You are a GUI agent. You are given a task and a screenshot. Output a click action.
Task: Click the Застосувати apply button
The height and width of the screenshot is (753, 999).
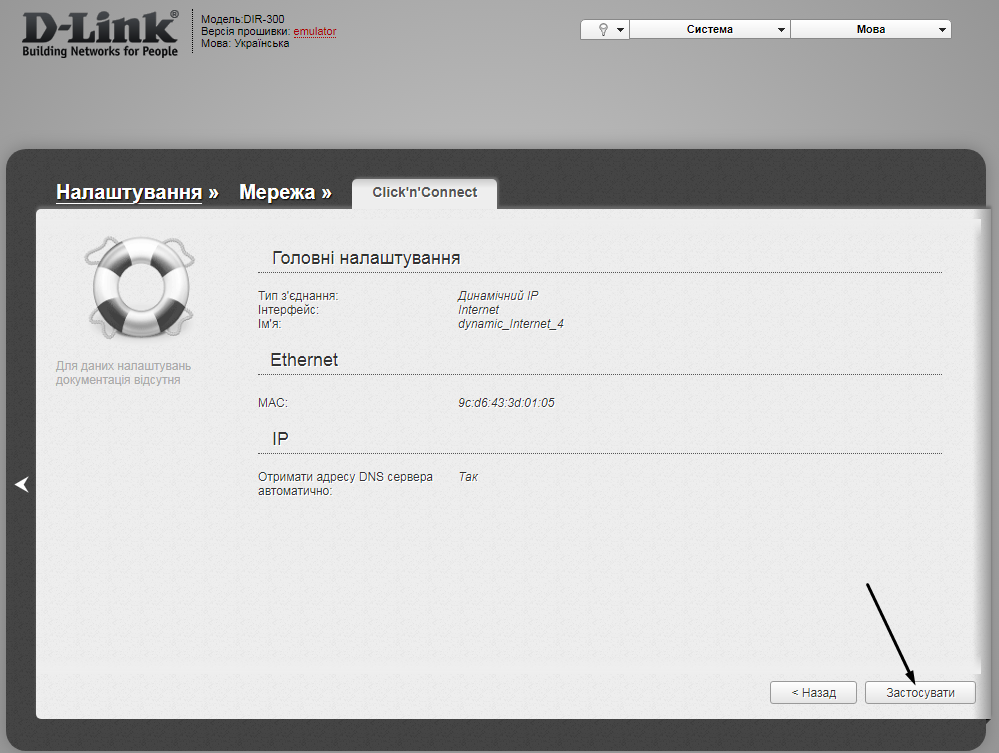(x=920, y=692)
